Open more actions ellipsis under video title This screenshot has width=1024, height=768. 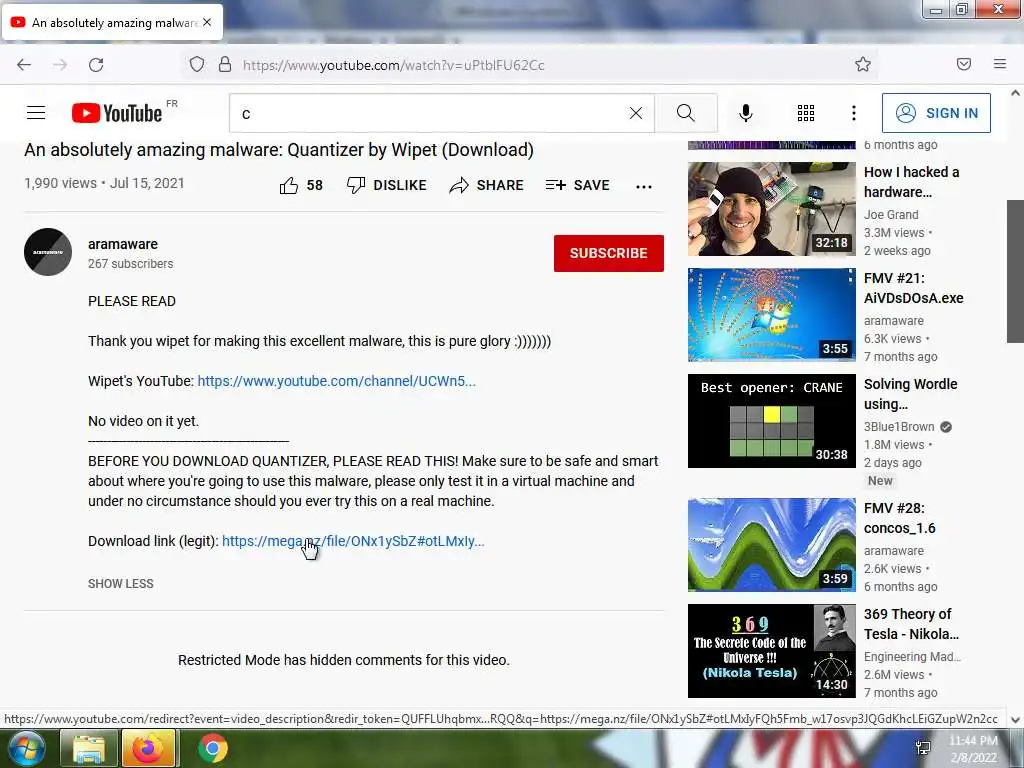coord(644,187)
